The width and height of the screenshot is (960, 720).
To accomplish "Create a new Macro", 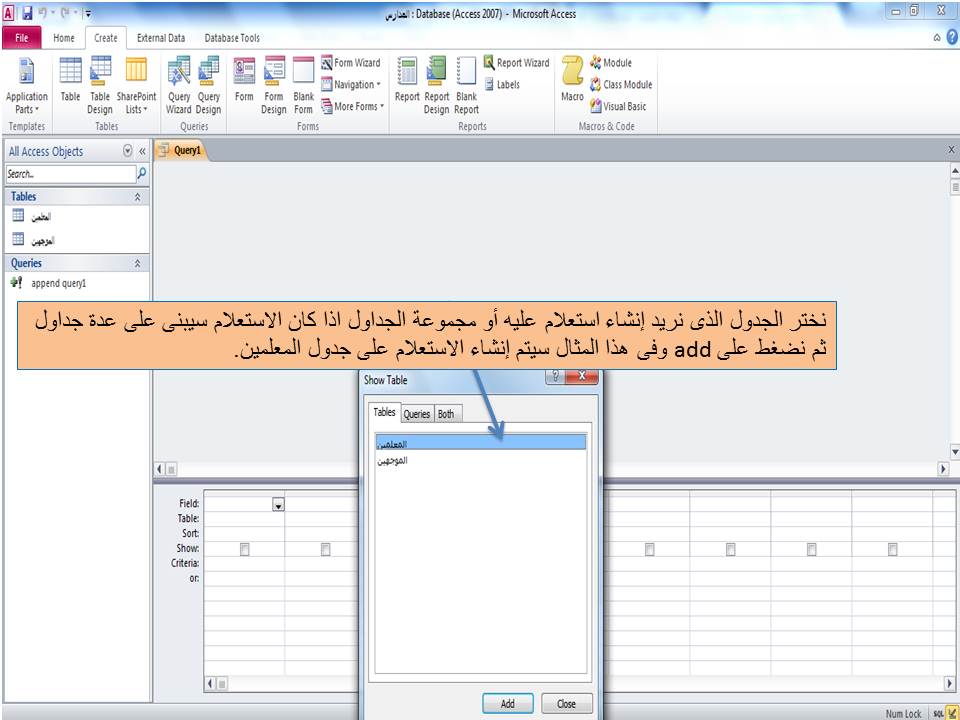I will [x=572, y=80].
